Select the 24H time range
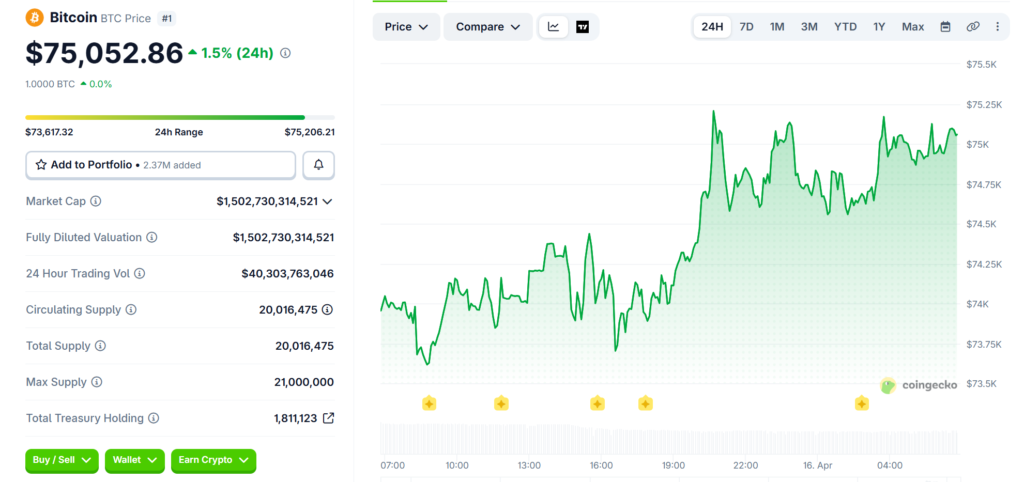This screenshot has width=1024, height=482. tap(712, 27)
